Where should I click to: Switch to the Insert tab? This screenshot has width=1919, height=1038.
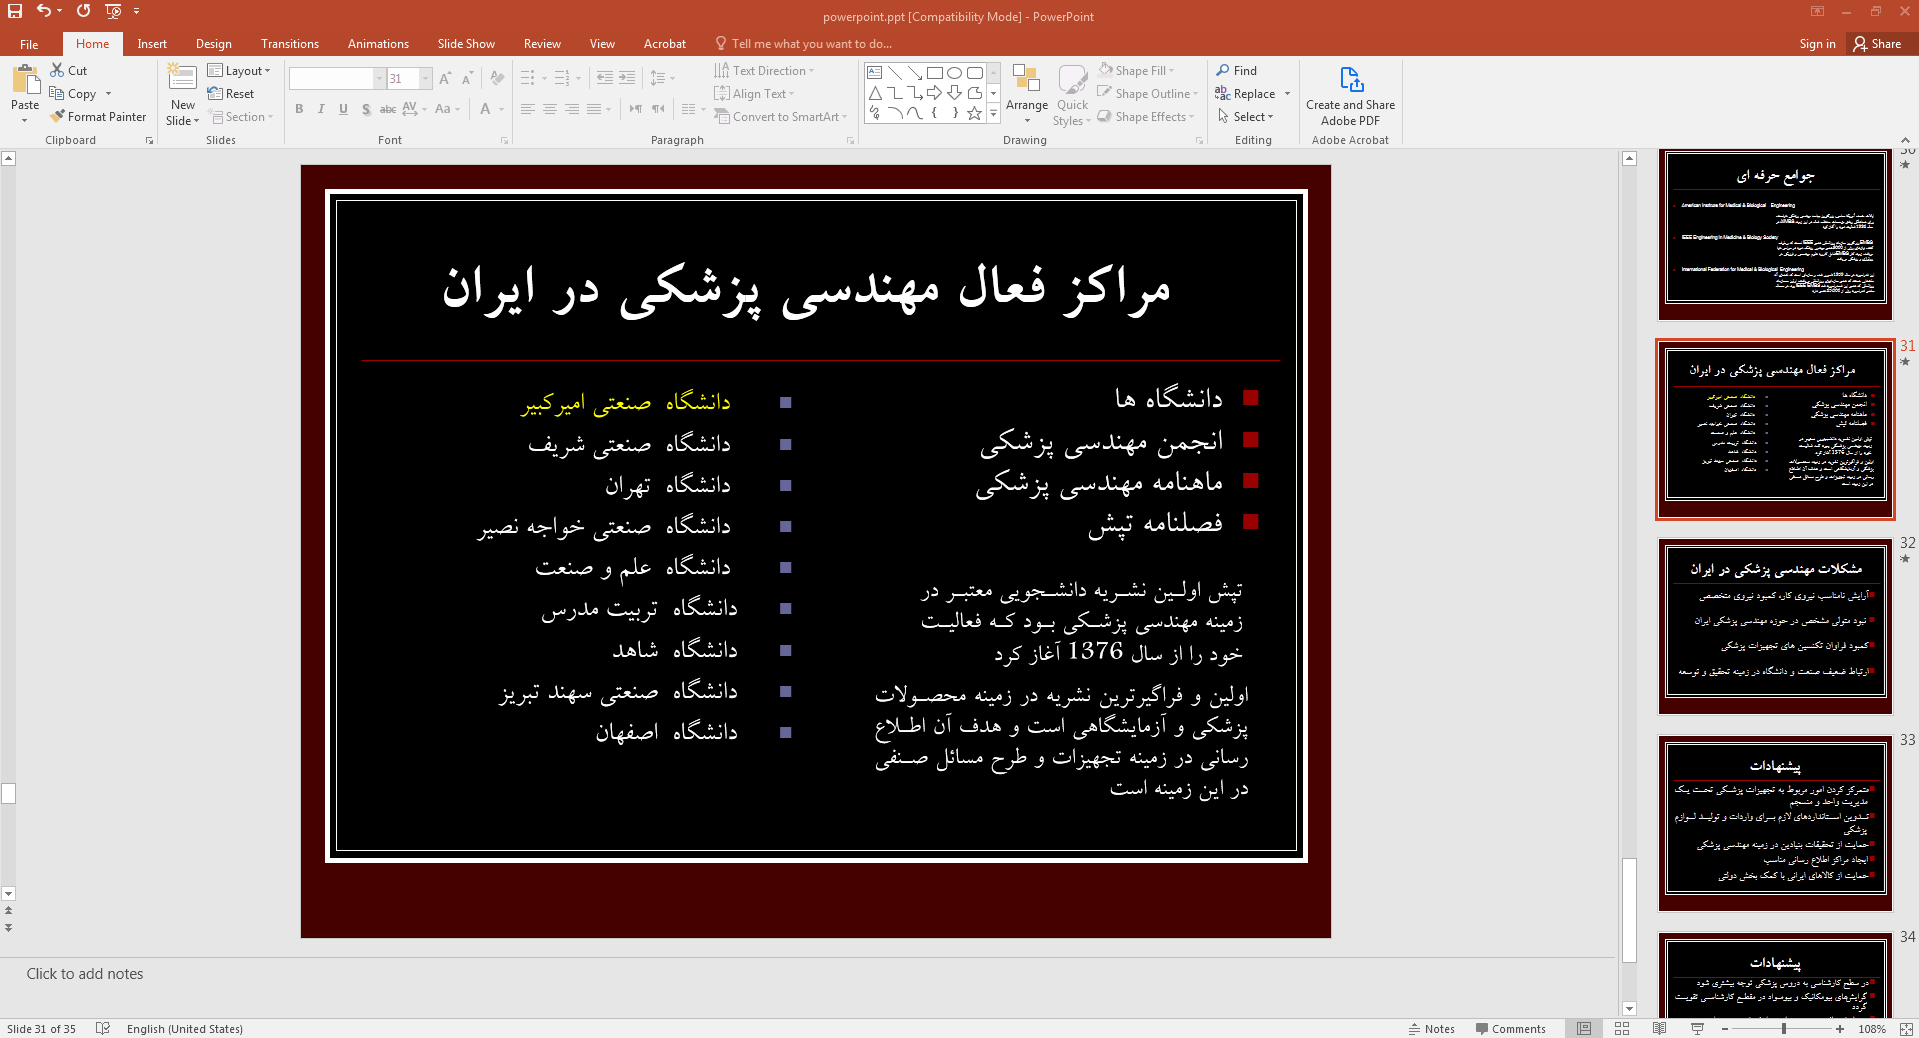(152, 44)
